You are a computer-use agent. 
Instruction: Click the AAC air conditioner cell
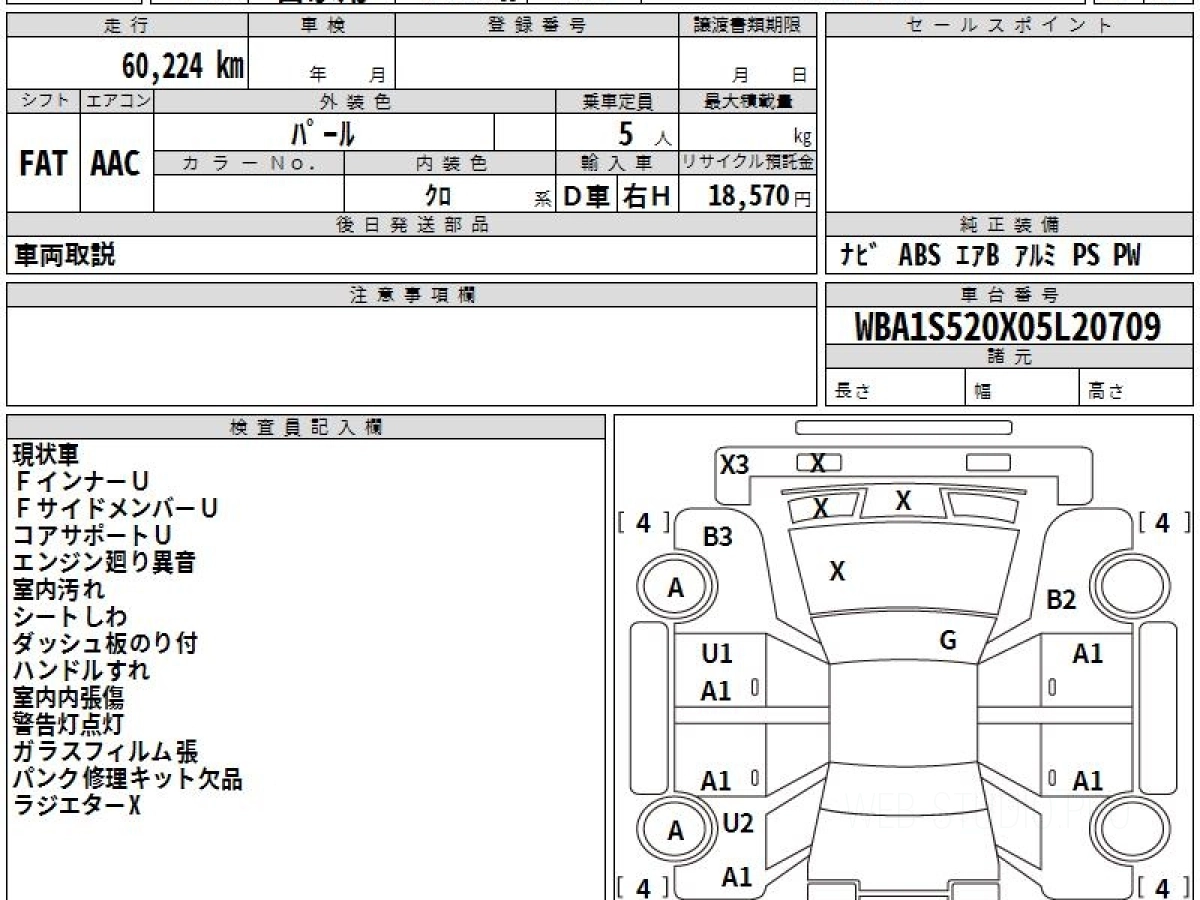click(116, 164)
